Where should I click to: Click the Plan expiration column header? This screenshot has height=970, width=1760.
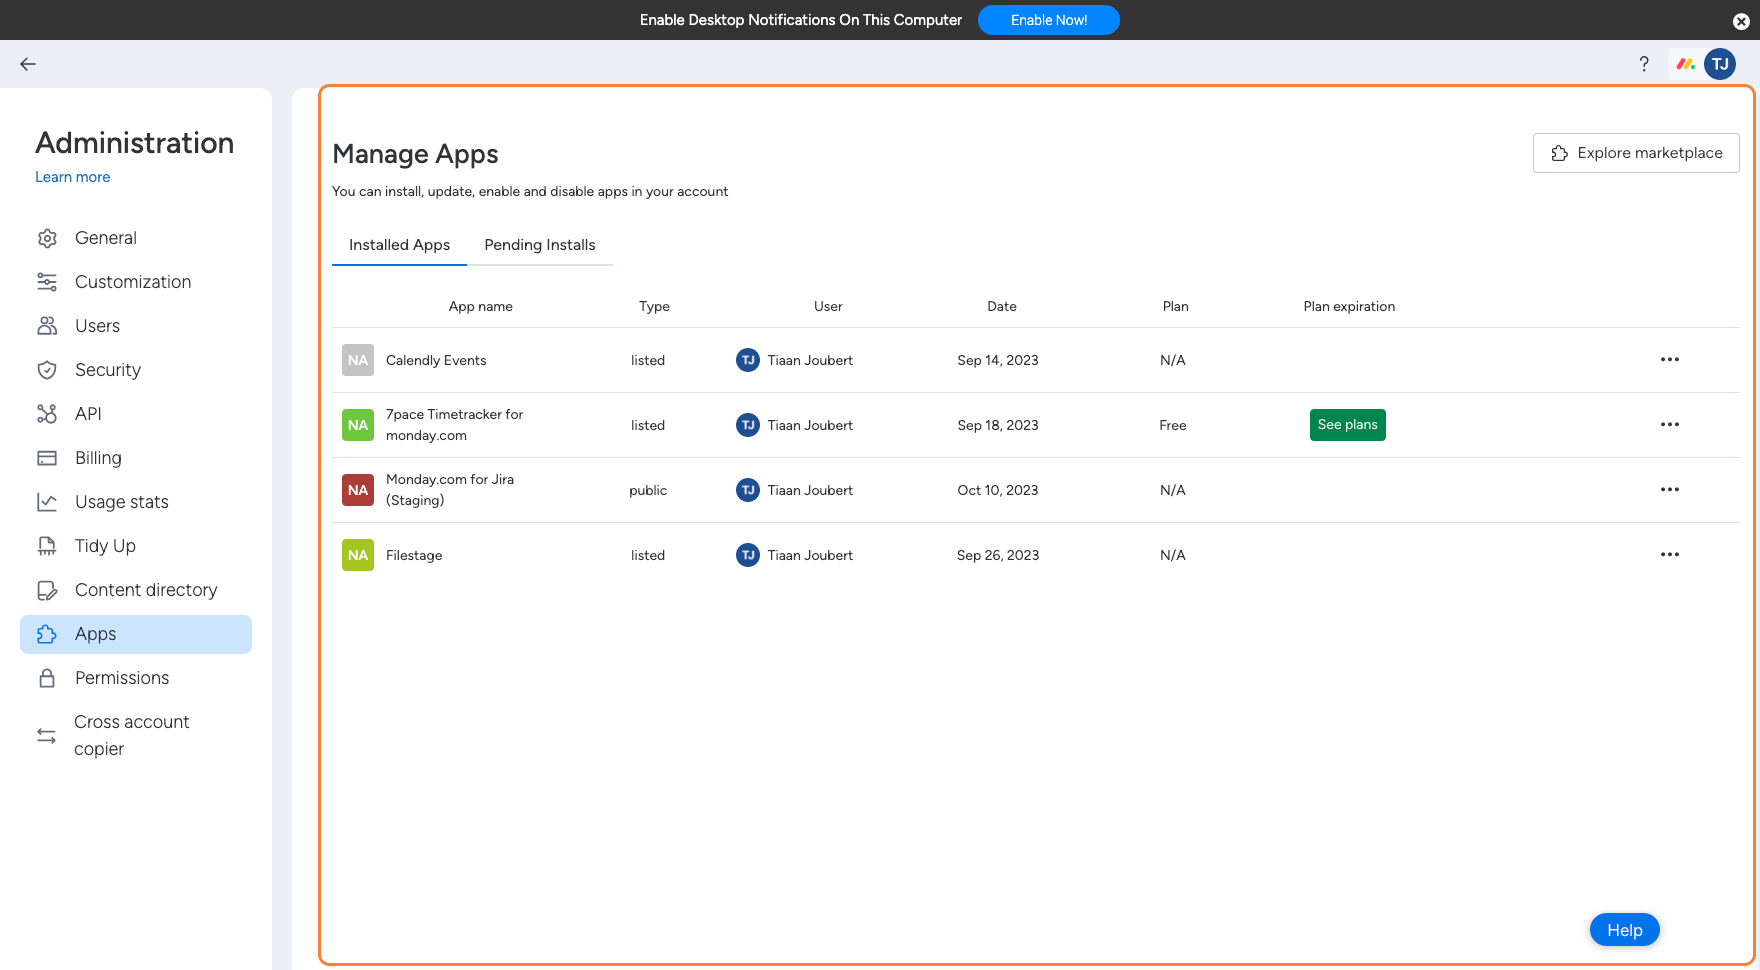[x=1349, y=307]
